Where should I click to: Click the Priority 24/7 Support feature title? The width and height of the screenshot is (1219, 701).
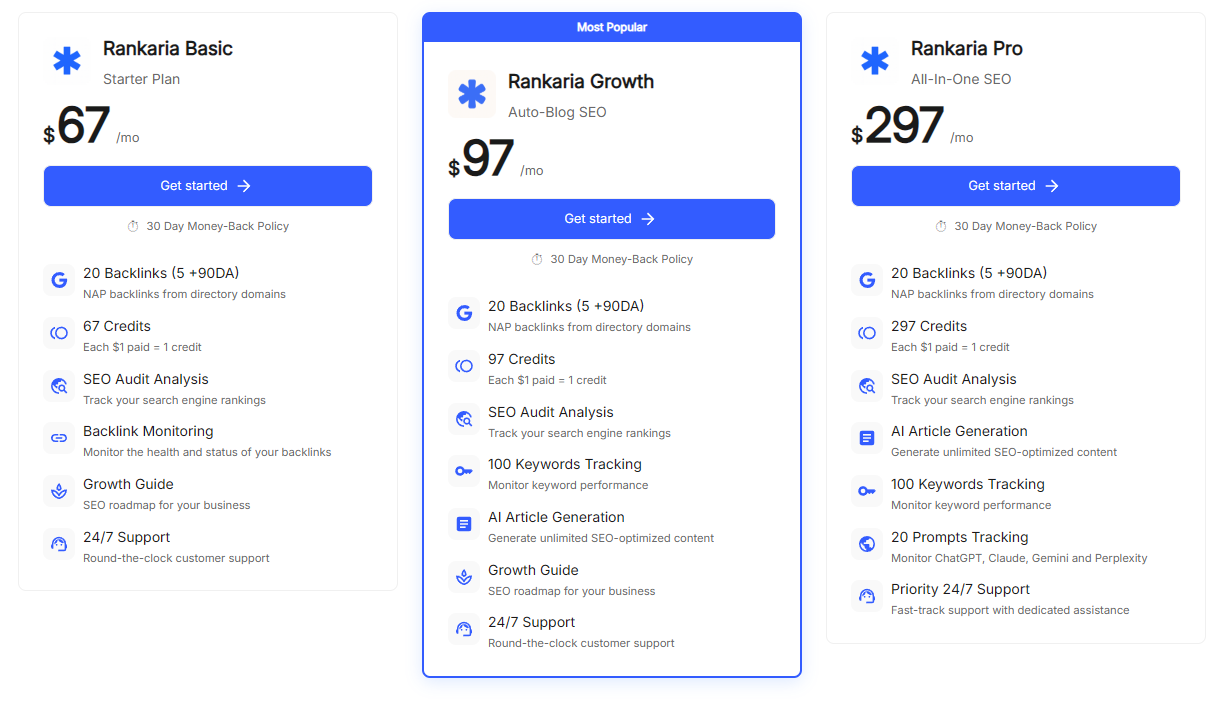coord(961,589)
